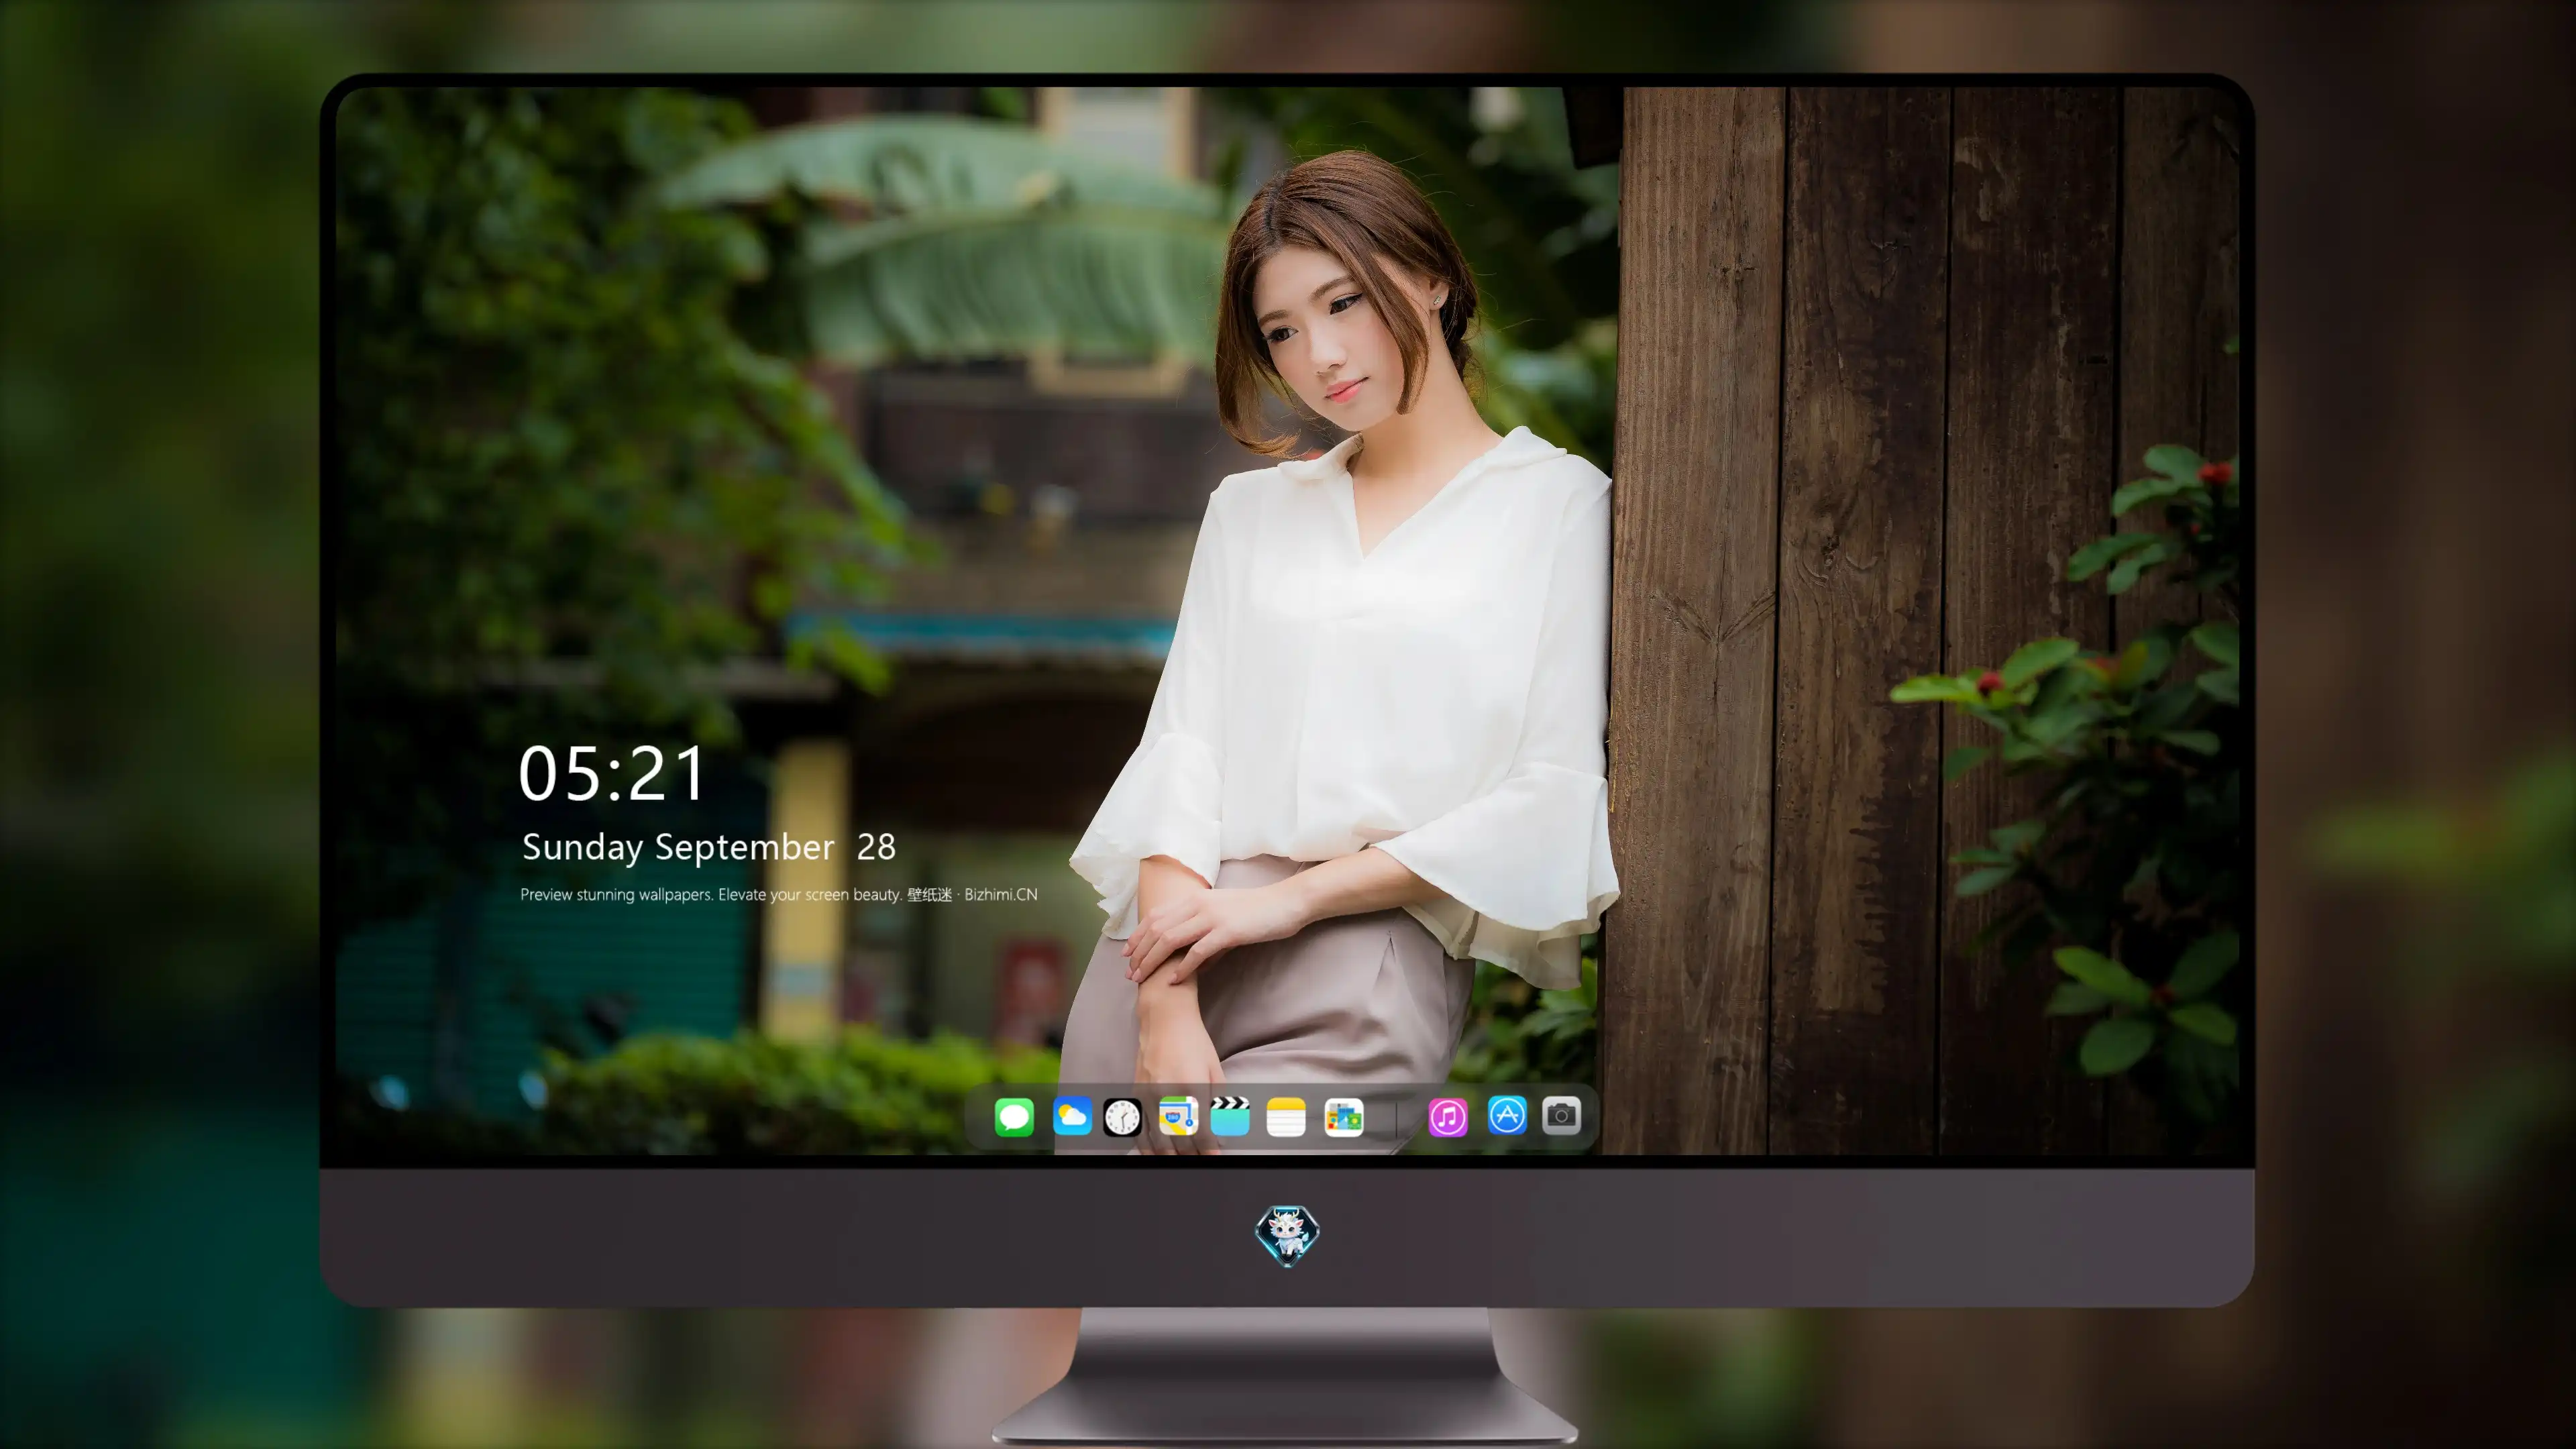
Task: Launch the Camera app from dock
Action: (1561, 1115)
